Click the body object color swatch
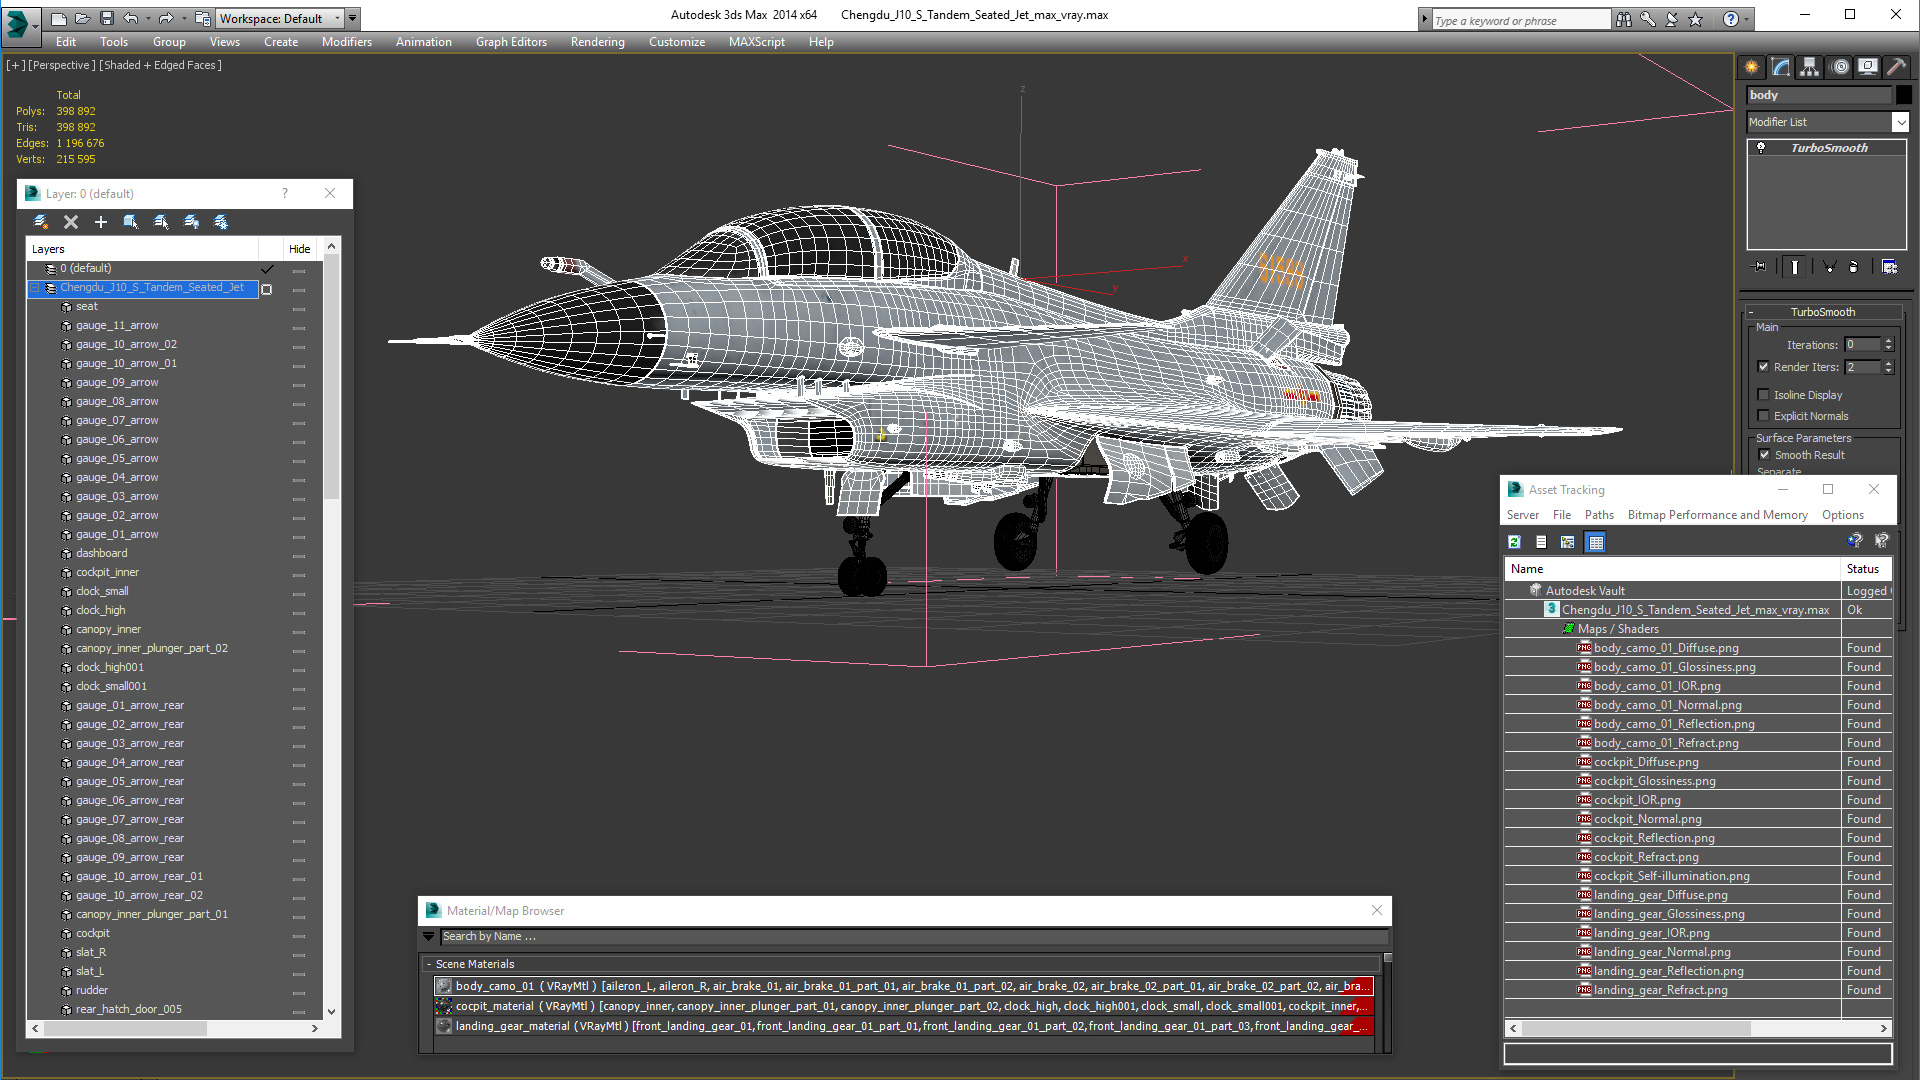1920x1080 pixels. point(1904,95)
